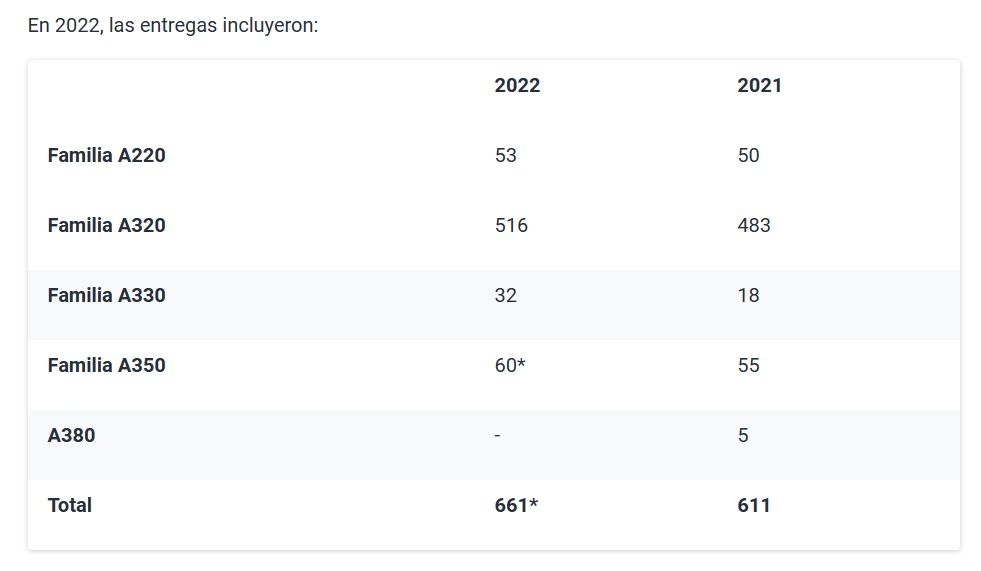Viewport: 981px width, 571px height.
Task: Select the Familia A320 row label
Action: click(106, 225)
